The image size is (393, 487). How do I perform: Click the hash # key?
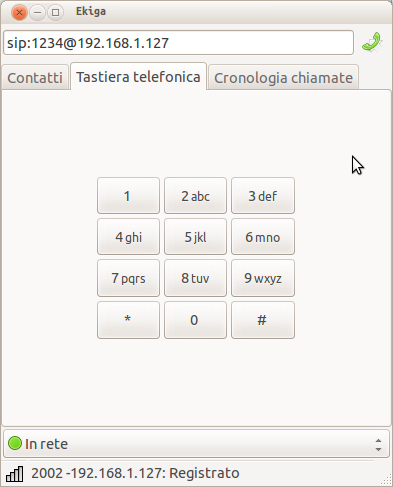pyautogui.click(x=263, y=320)
